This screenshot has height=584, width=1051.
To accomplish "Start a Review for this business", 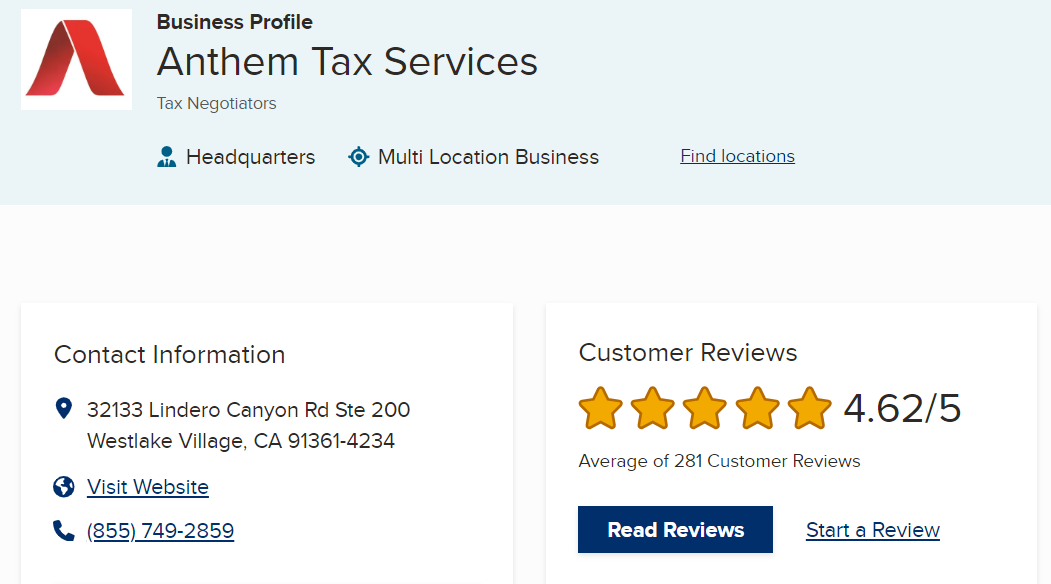I will click(x=872, y=529).
